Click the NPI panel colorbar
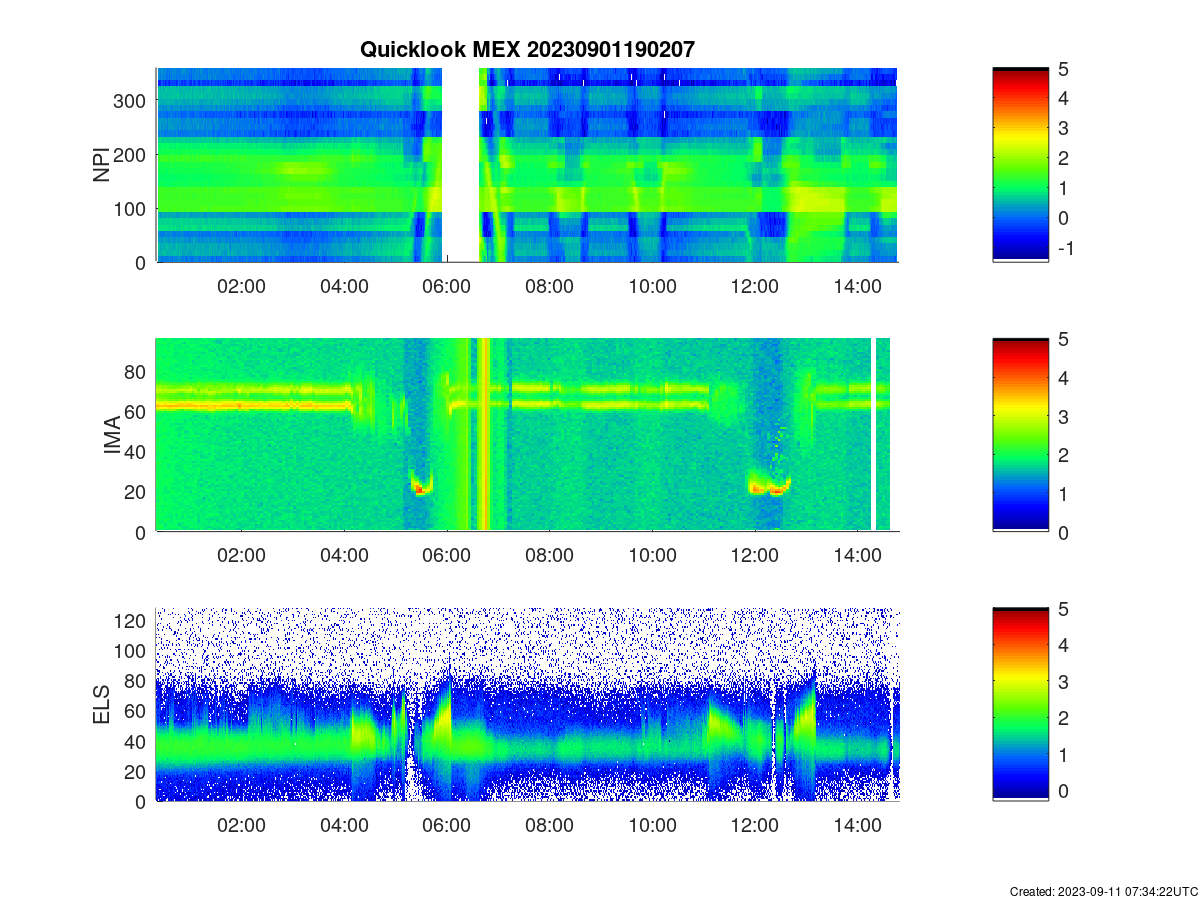Viewport: 1200px width, 900px height. tap(1020, 165)
